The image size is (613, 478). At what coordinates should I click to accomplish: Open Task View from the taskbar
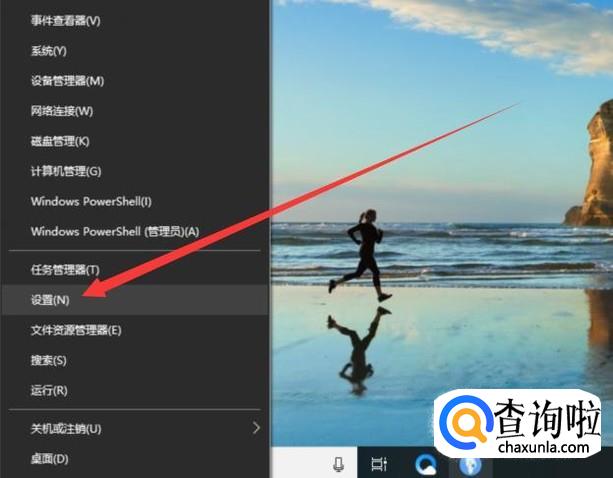tap(379, 464)
